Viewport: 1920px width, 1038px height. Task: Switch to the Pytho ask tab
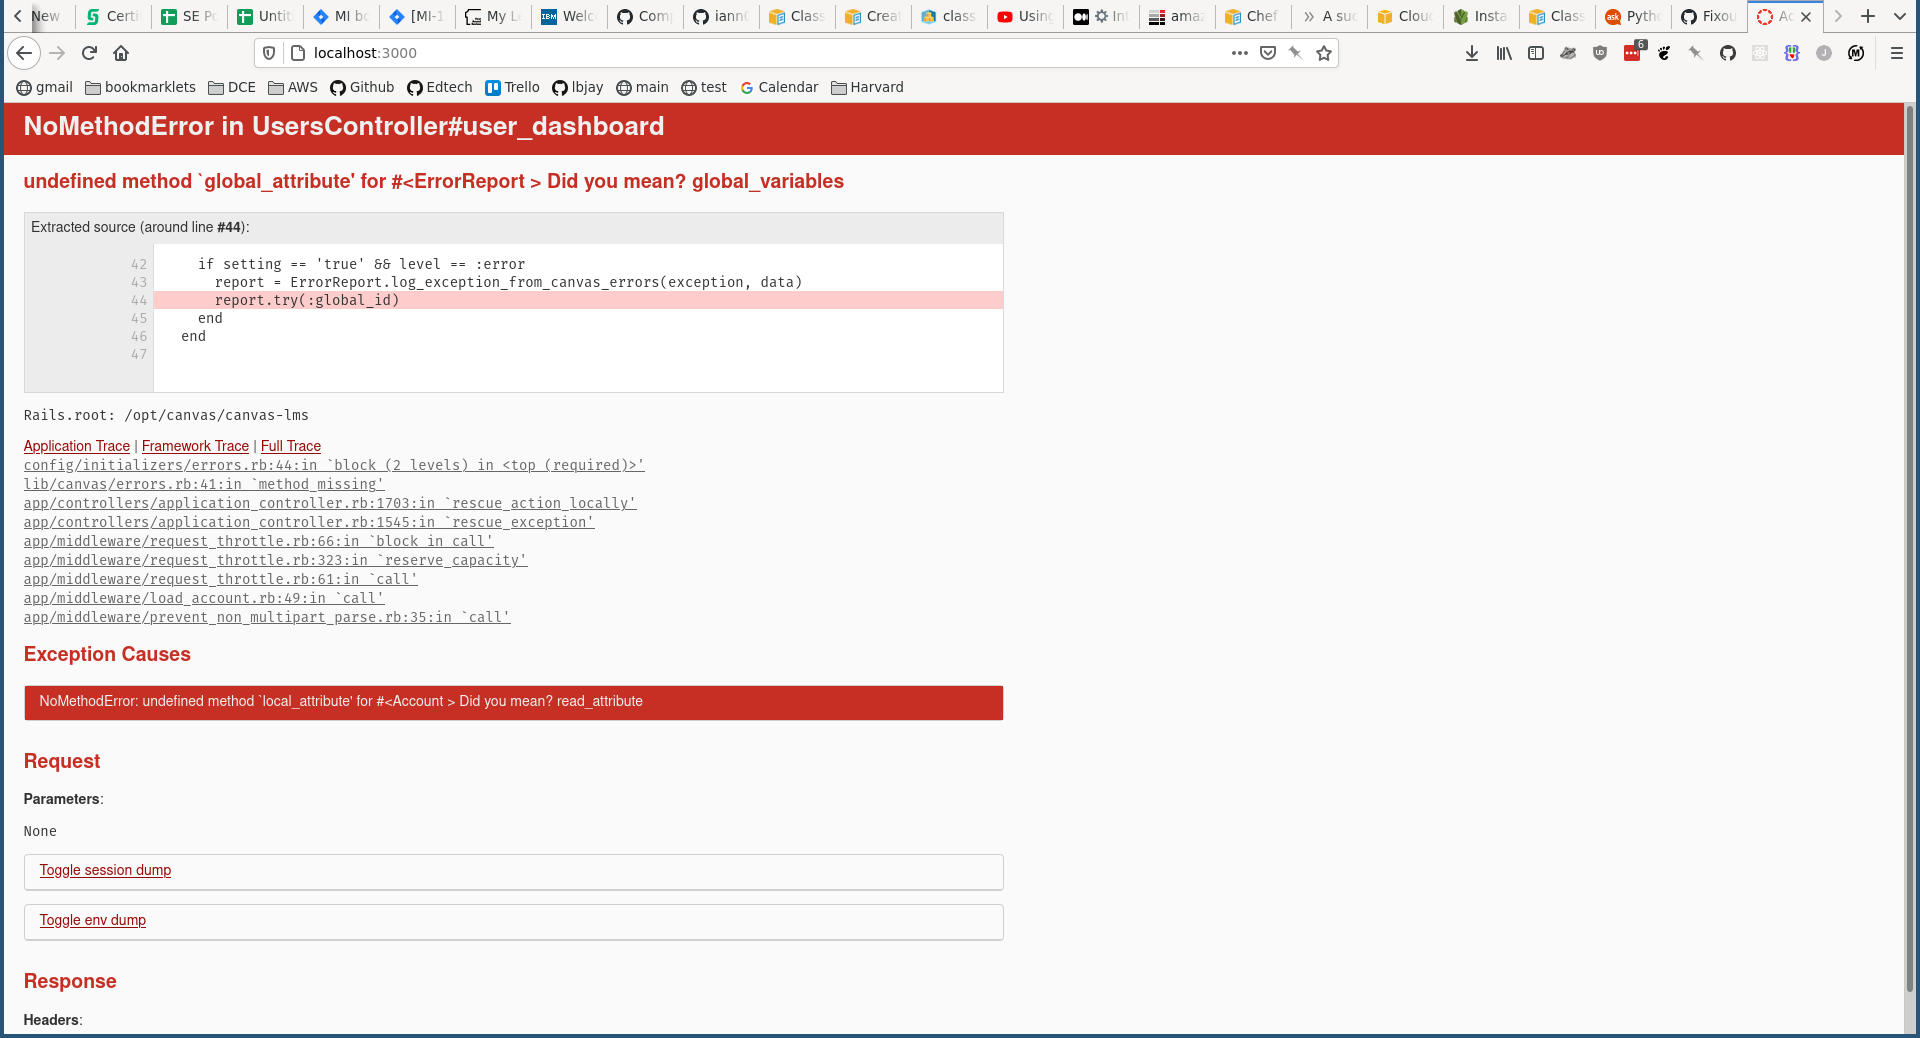tap(1633, 16)
